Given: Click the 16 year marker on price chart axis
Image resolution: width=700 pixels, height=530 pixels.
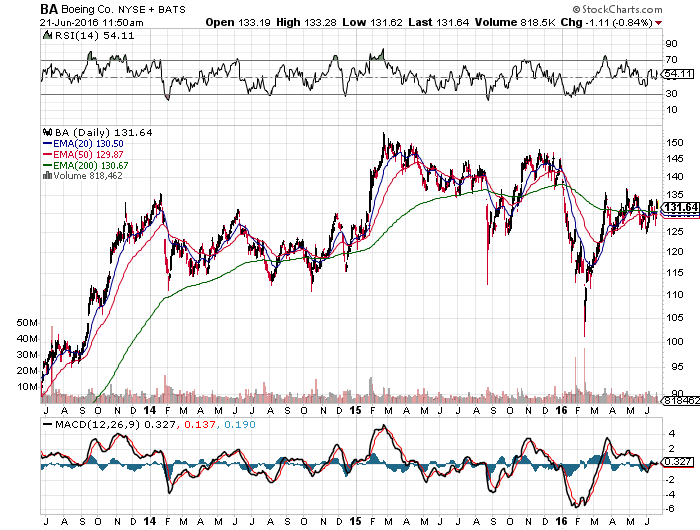Looking at the screenshot, I should (561, 410).
